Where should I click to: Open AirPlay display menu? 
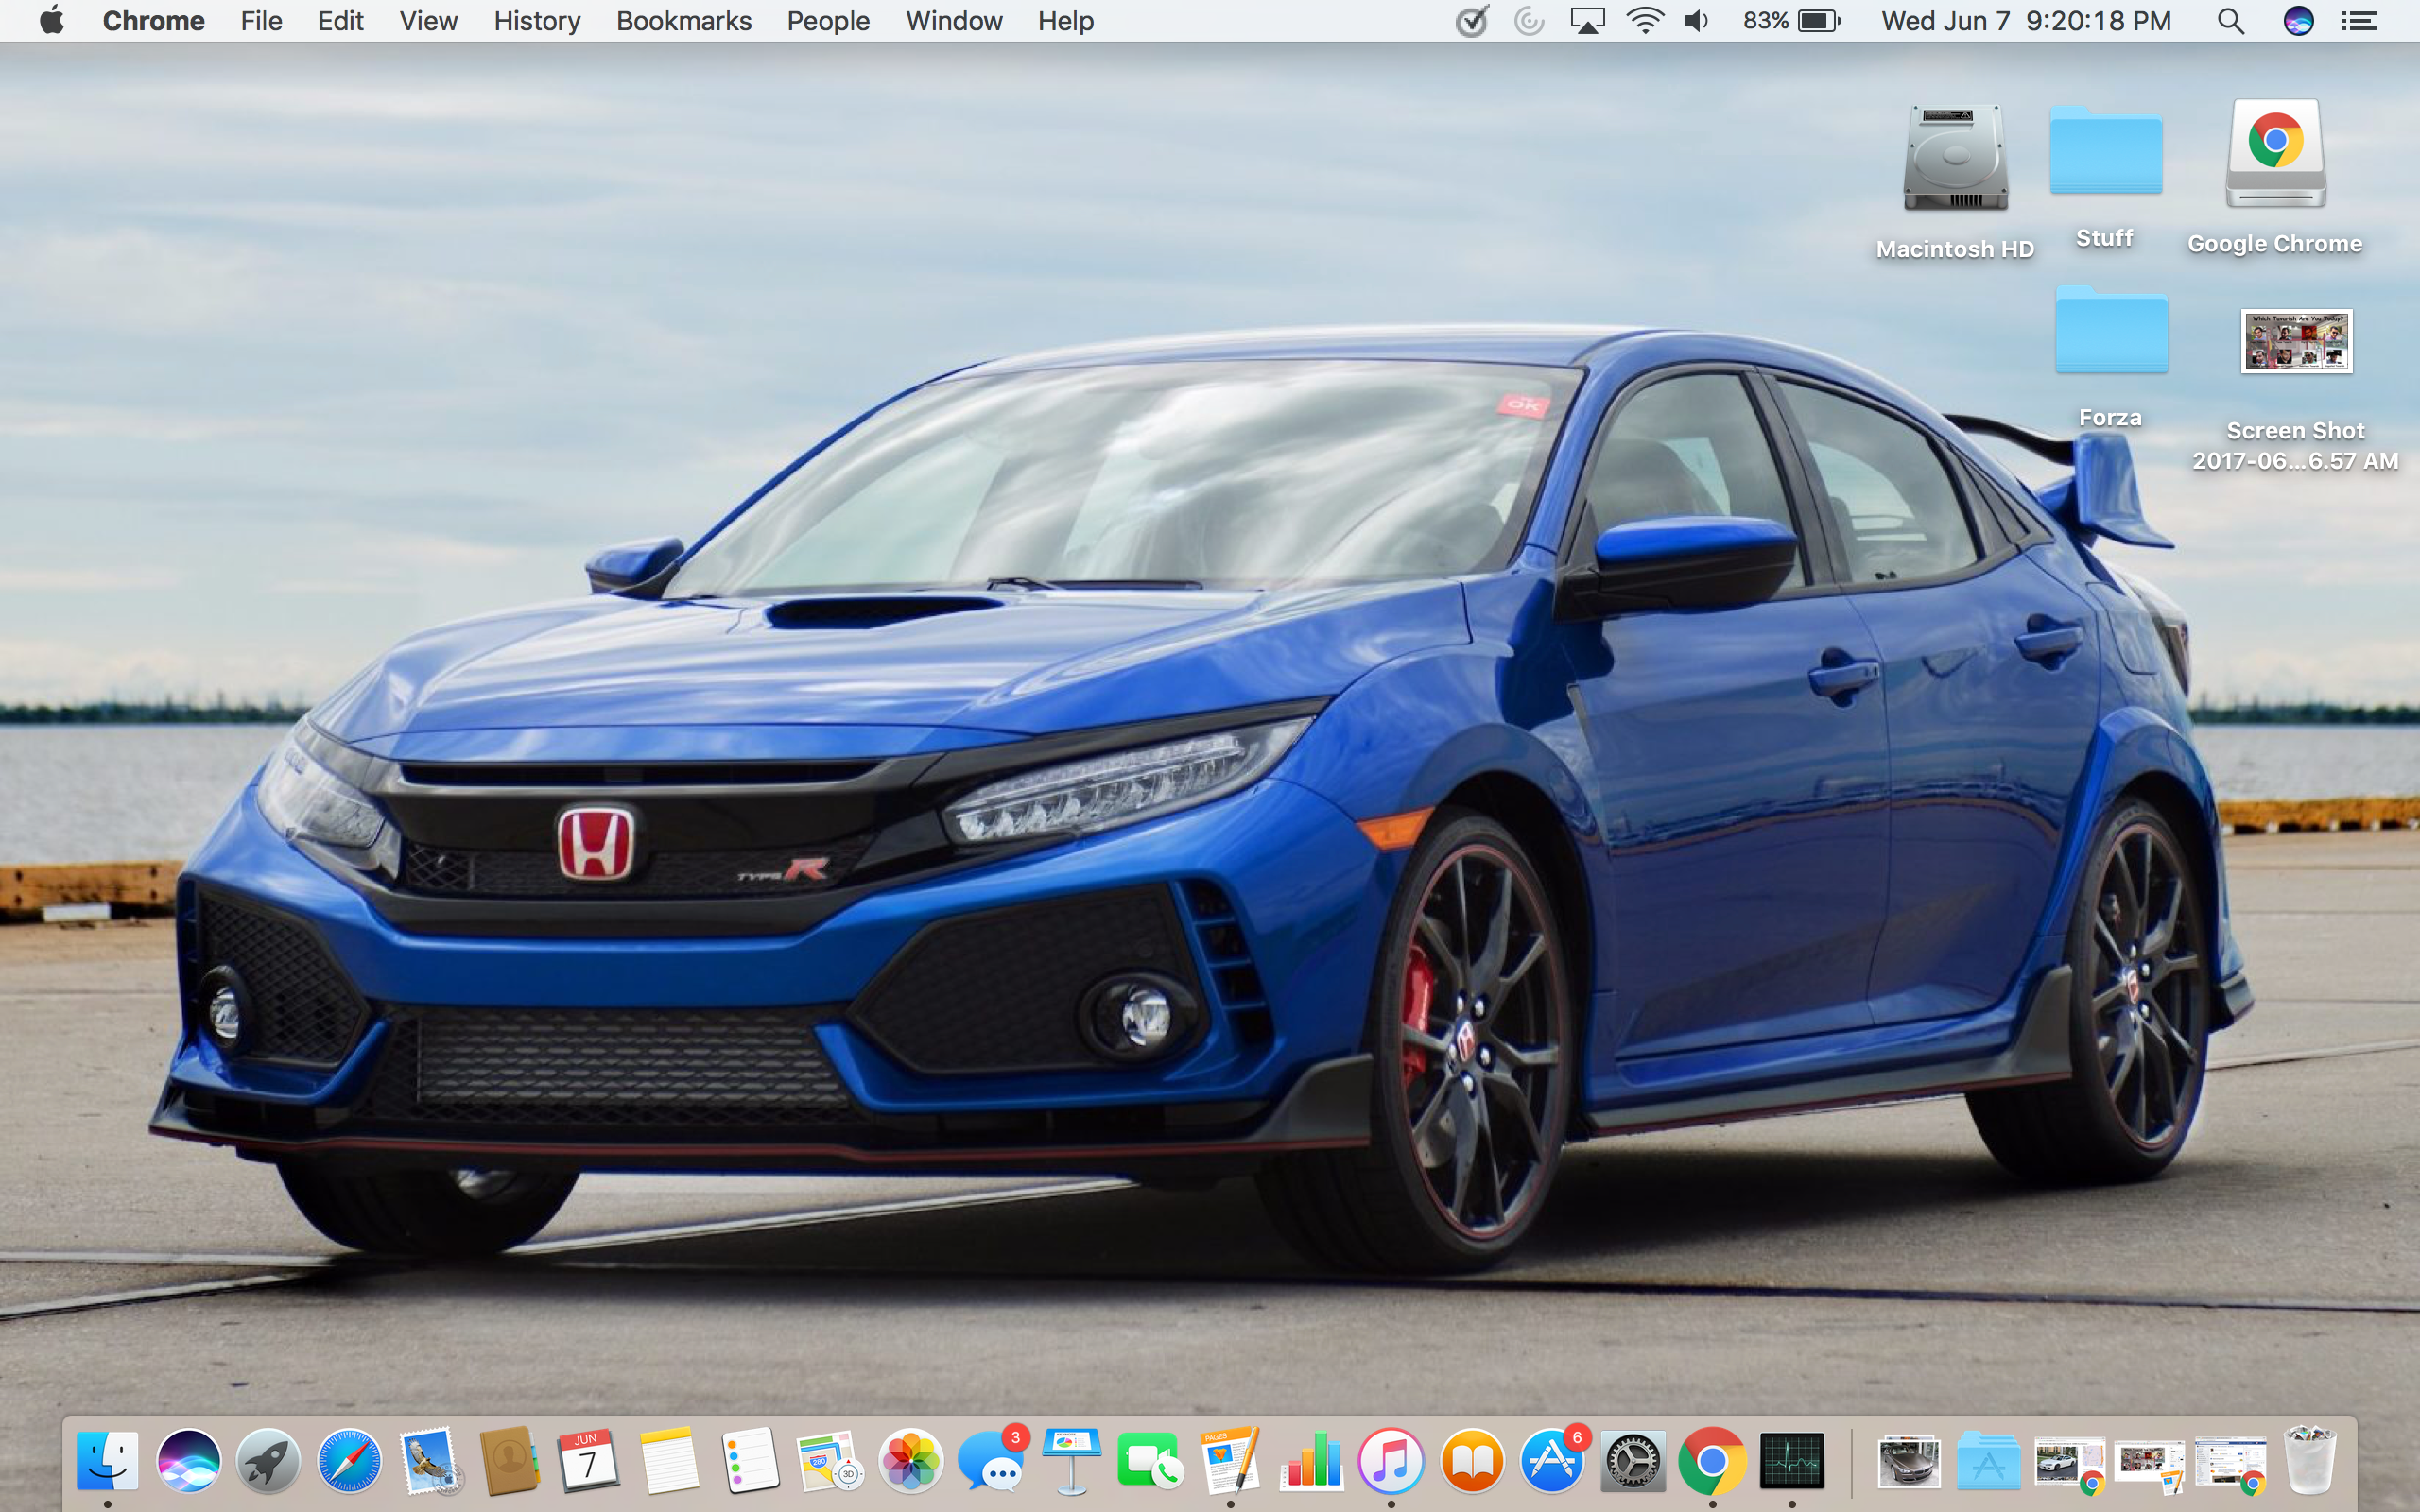tap(1587, 20)
